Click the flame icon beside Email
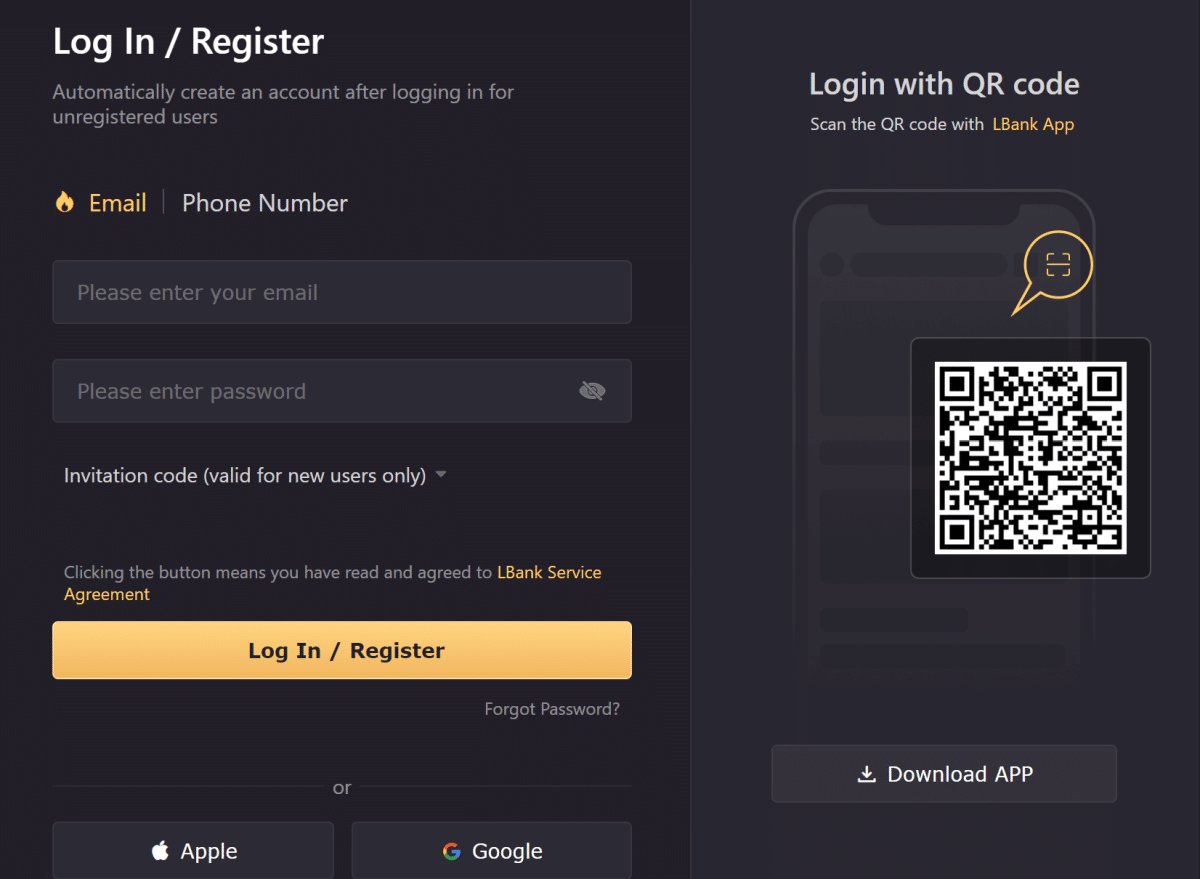 (65, 202)
